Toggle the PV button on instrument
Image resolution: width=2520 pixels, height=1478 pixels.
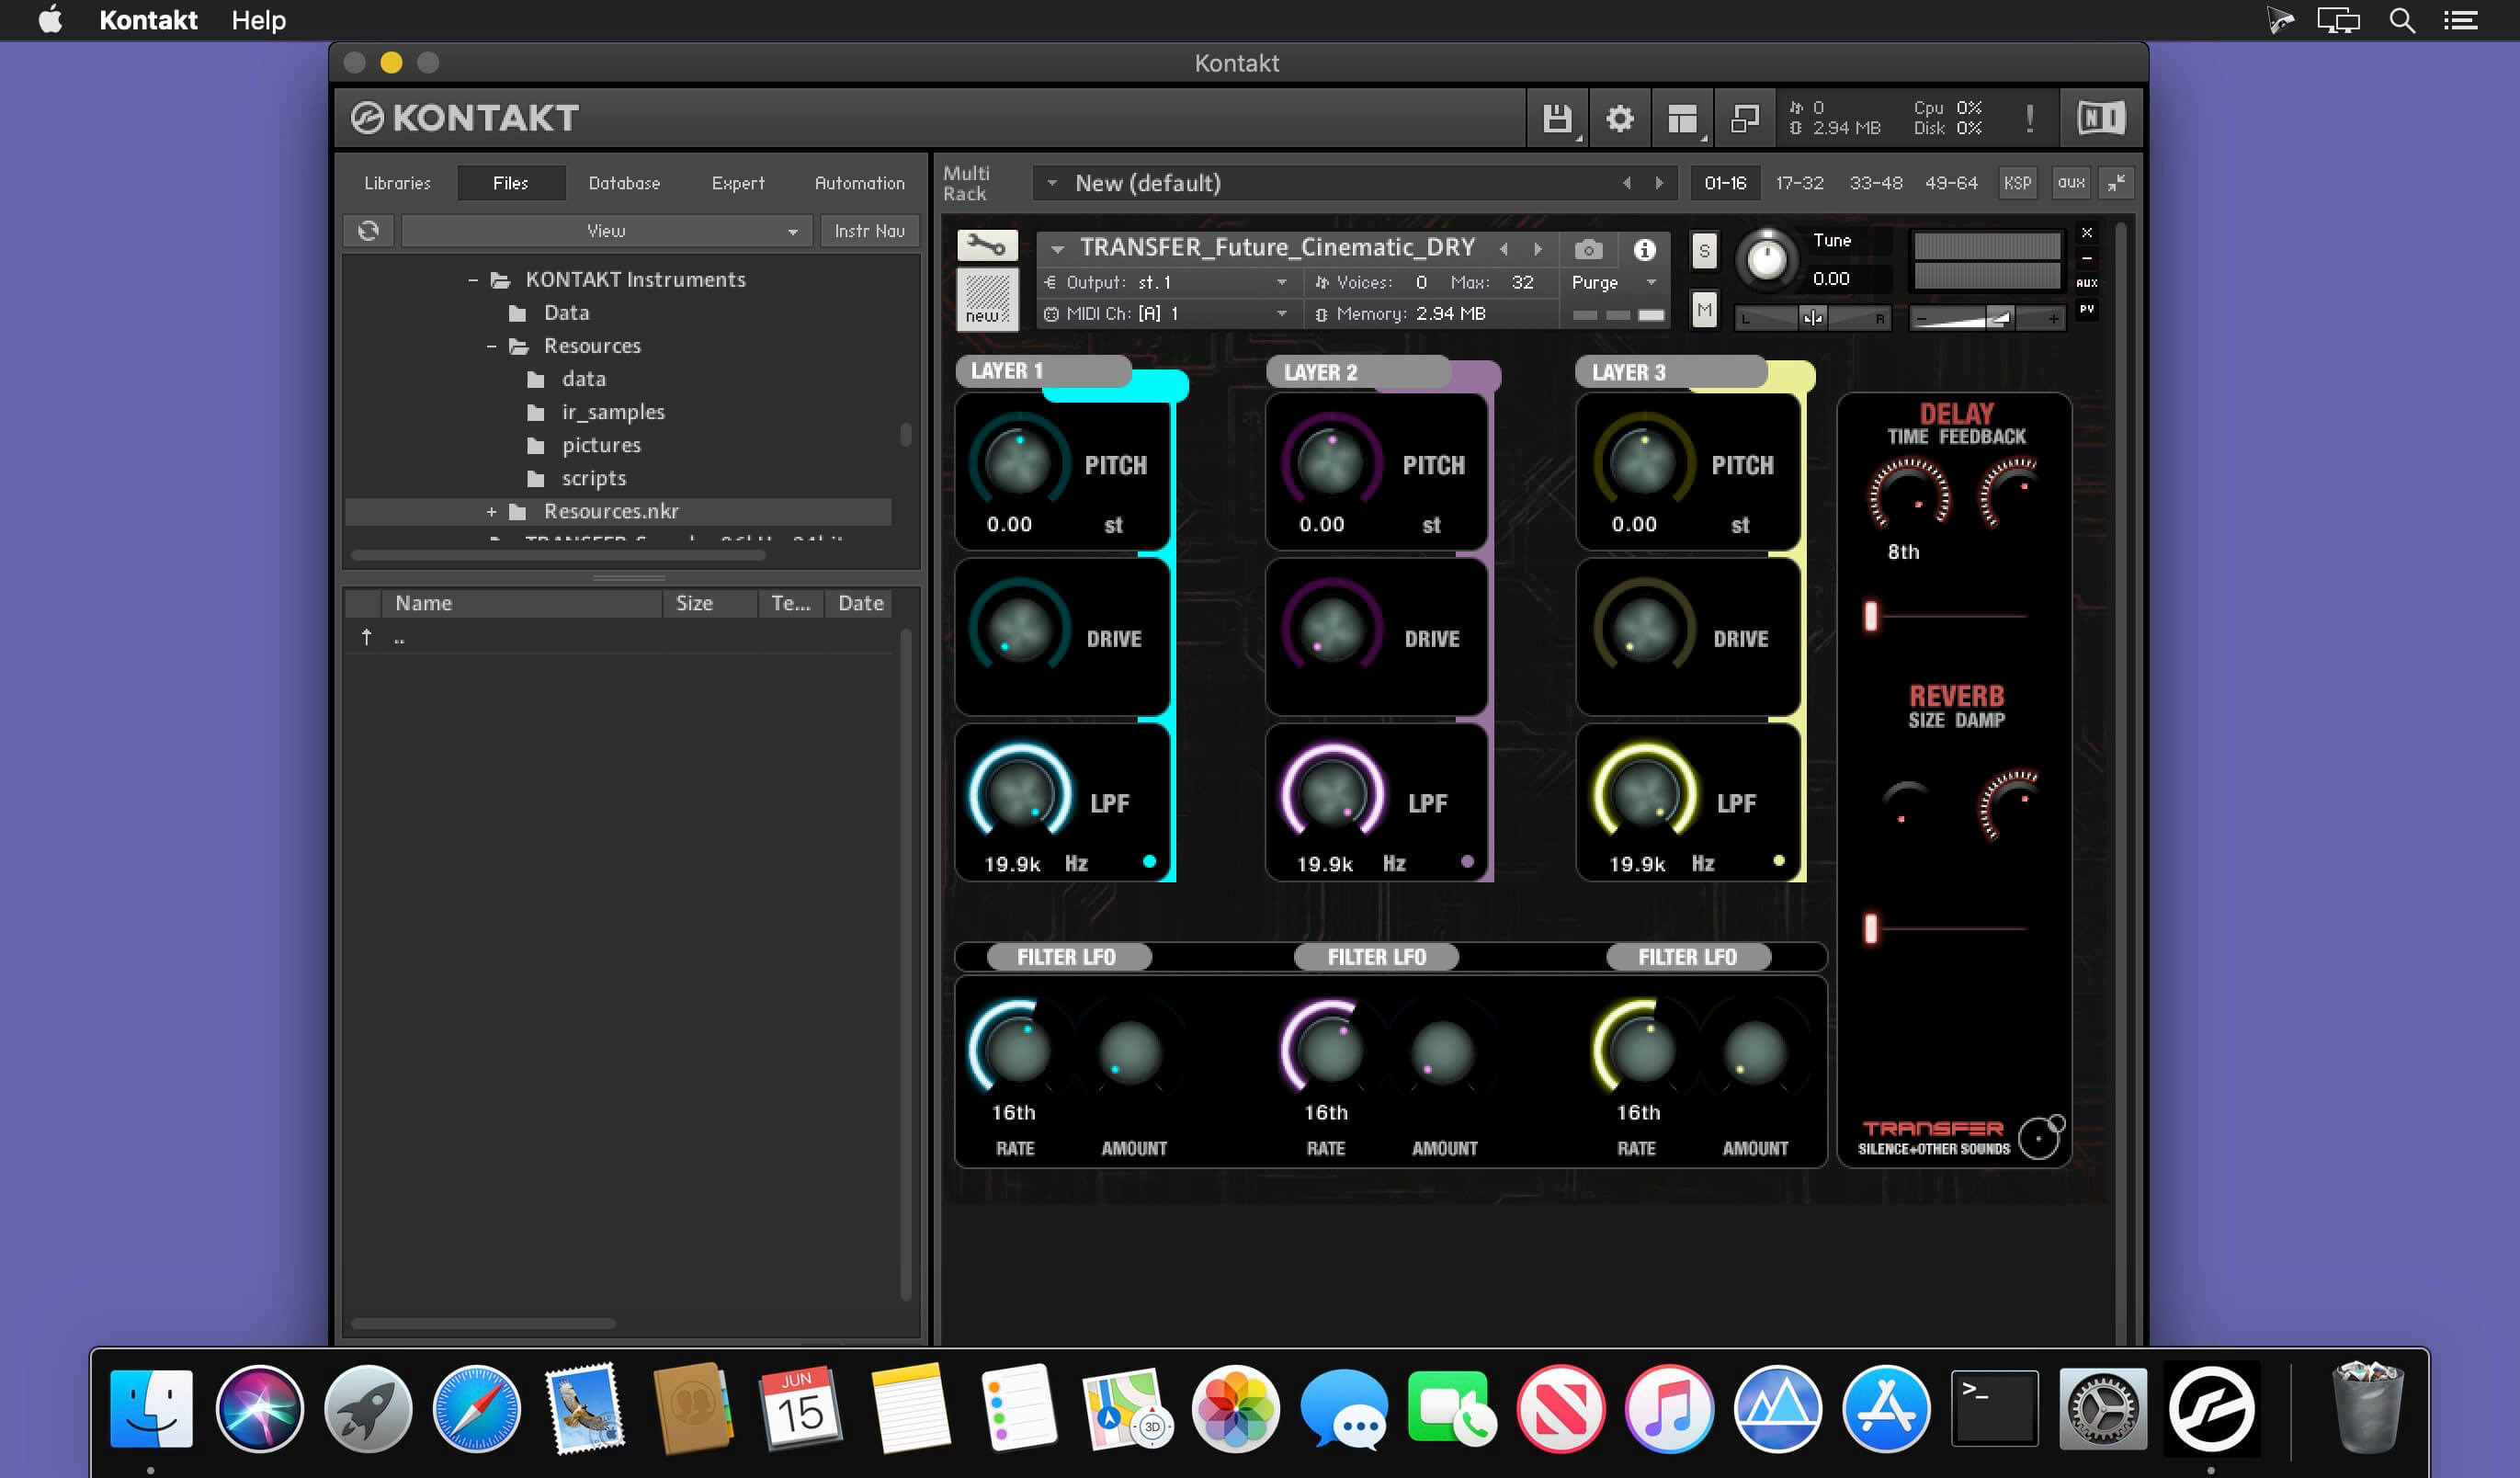2087,310
